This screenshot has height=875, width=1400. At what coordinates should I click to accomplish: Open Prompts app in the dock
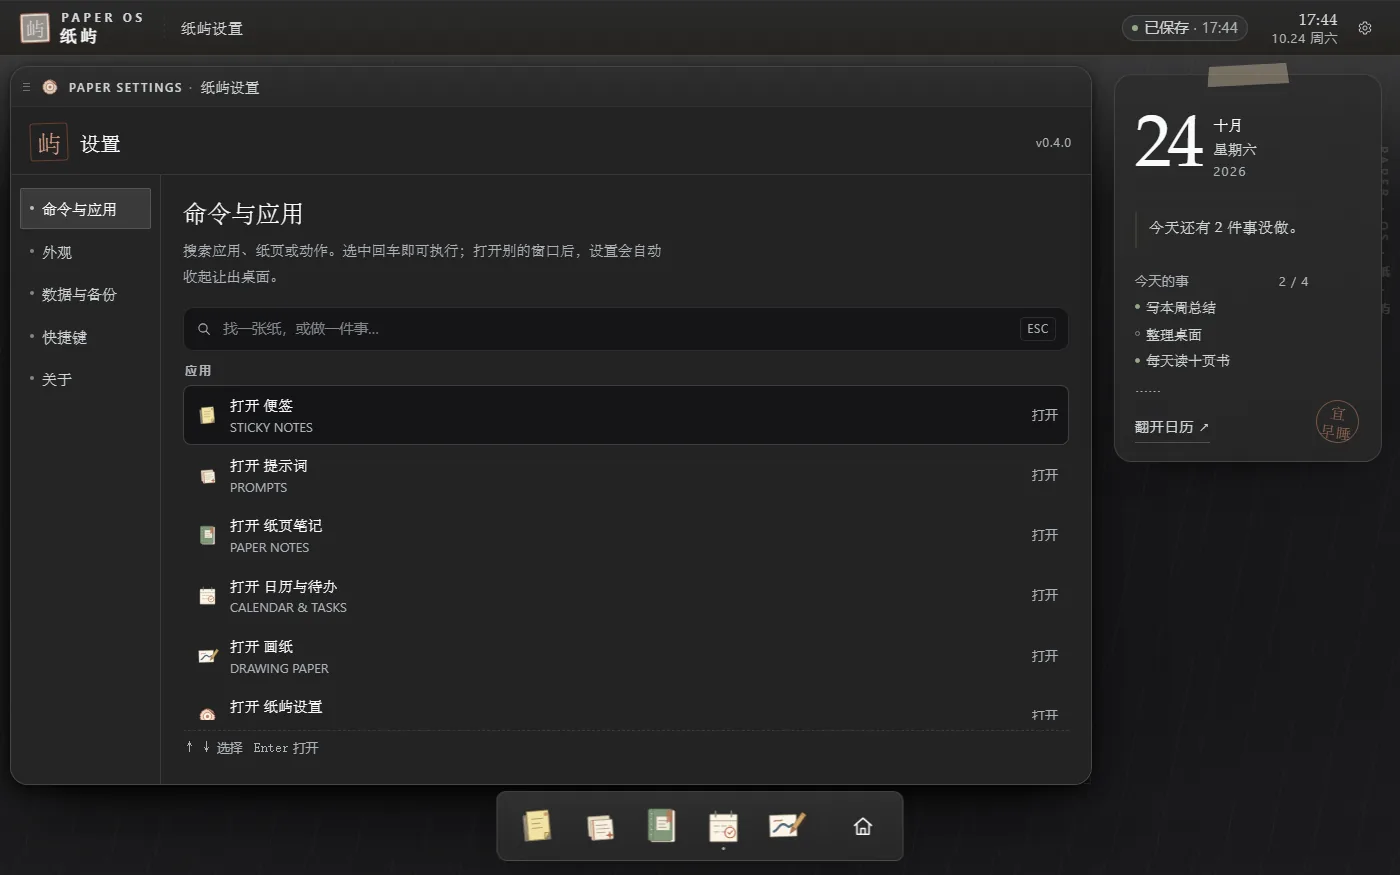tap(600, 826)
